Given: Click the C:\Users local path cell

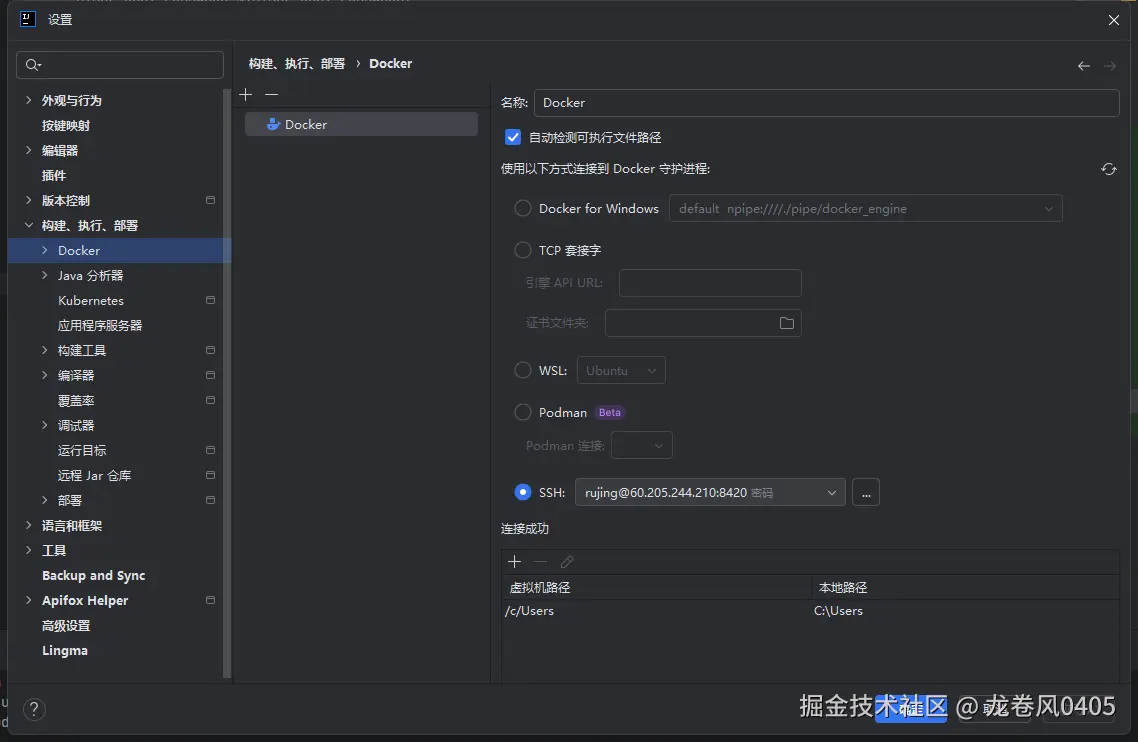Looking at the screenshot, I should click(965, 611).
